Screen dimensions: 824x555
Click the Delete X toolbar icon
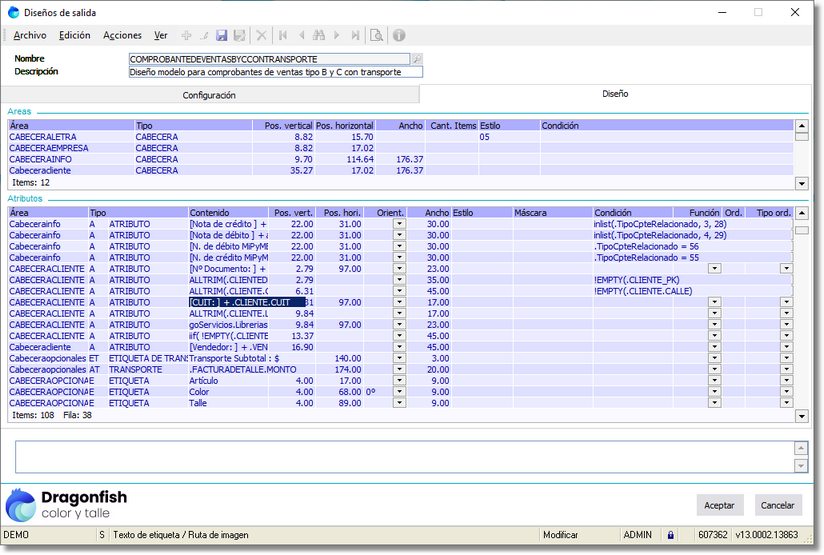point(261,35)
